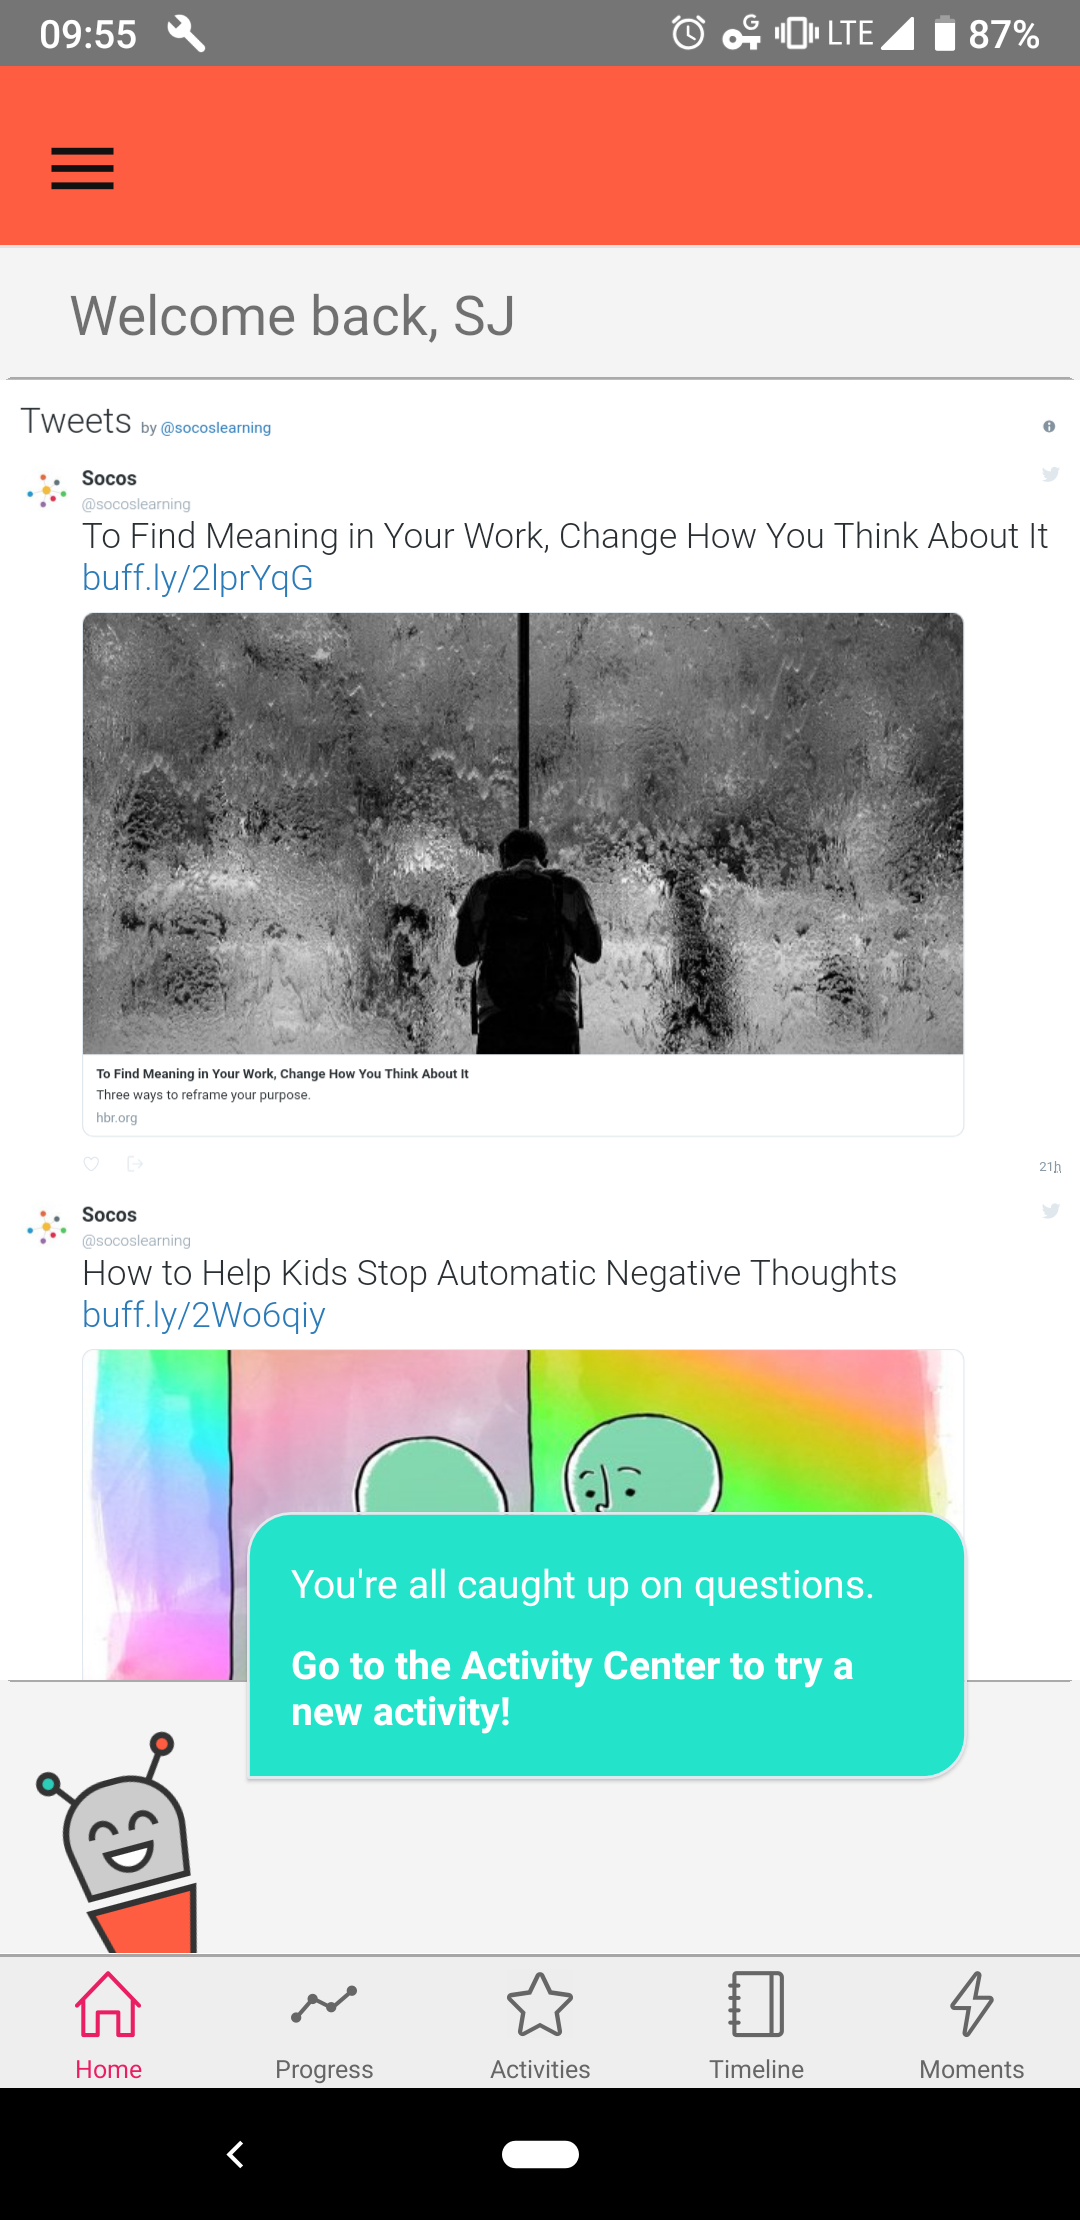Tap the Socos avatar on first tweet
Screen dimensions: 1080x2220
point(47,490)
